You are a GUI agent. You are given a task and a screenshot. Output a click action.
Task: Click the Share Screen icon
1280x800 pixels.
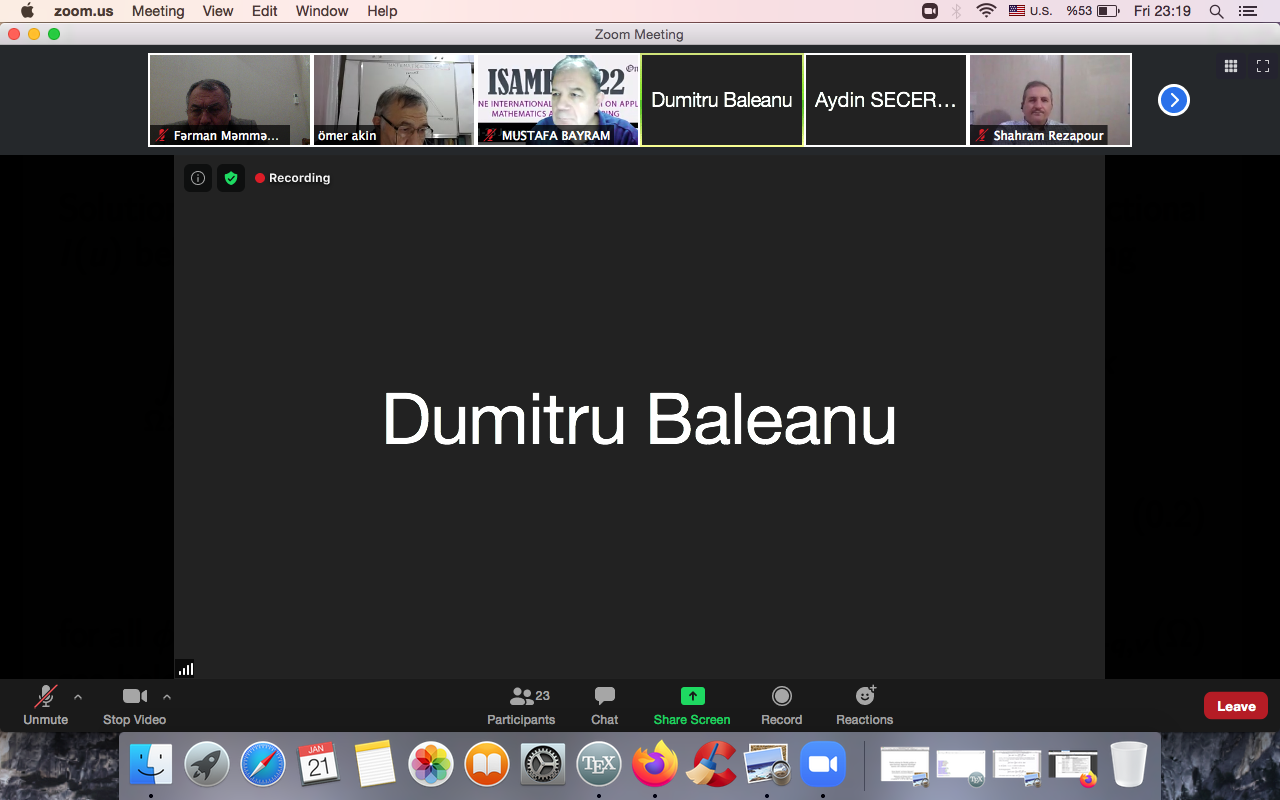click(x=692, y=697)
